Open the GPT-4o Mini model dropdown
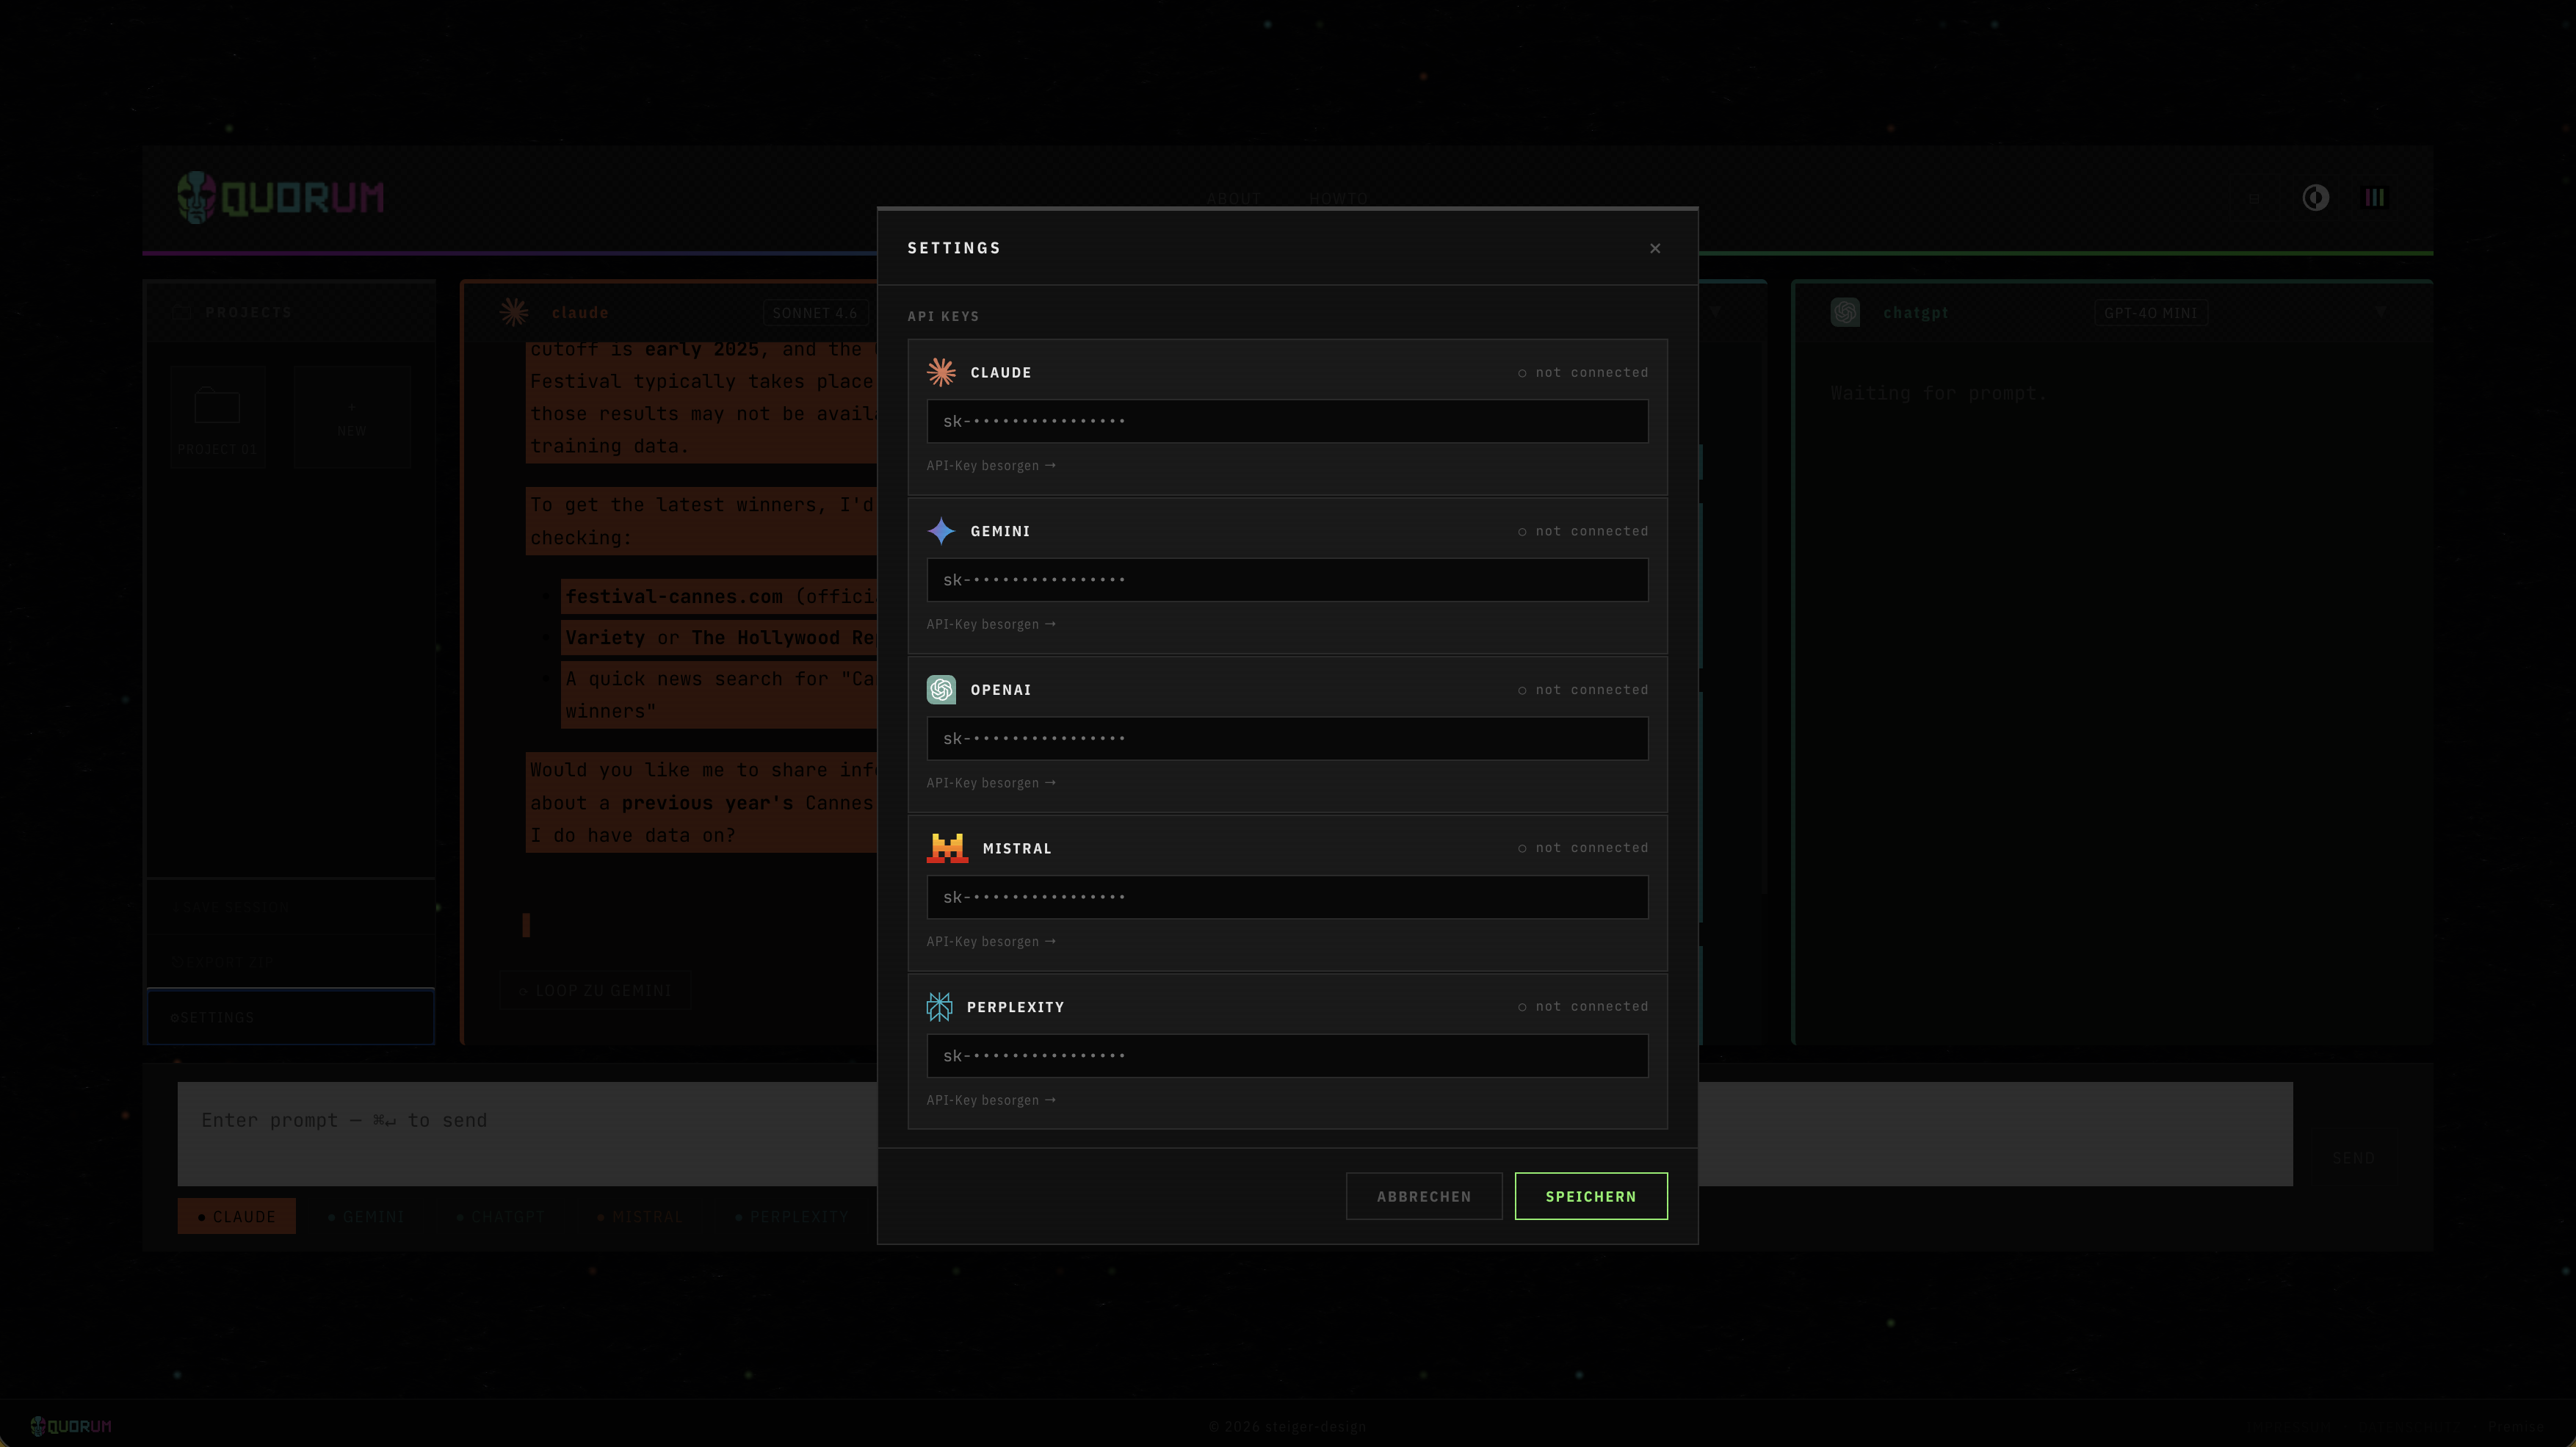The width and height of the screenshot is (2576, 1447). (2150, 313)
